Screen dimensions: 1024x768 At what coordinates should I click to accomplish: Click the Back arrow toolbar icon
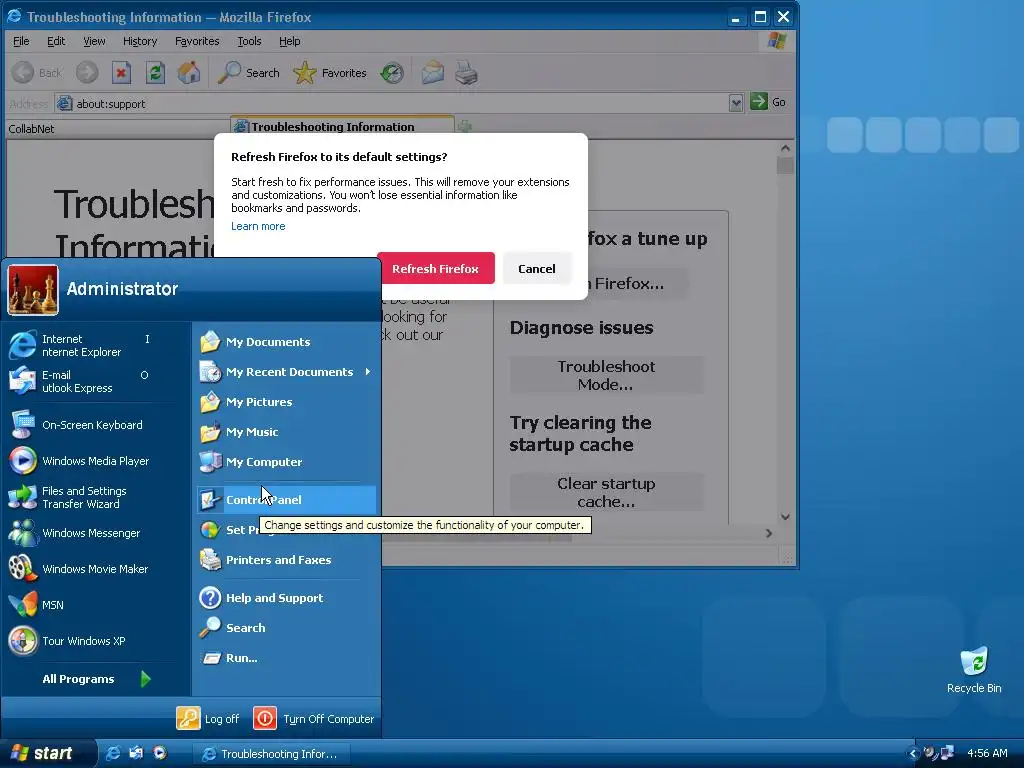coord(23,72)
